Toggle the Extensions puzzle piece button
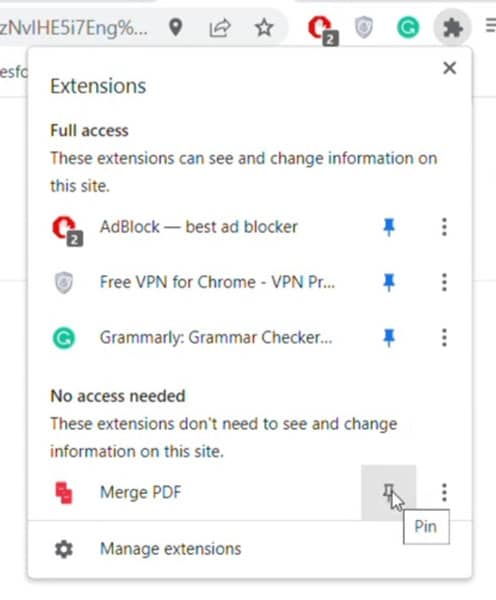496x600 pixels. (x=452, y=28)
